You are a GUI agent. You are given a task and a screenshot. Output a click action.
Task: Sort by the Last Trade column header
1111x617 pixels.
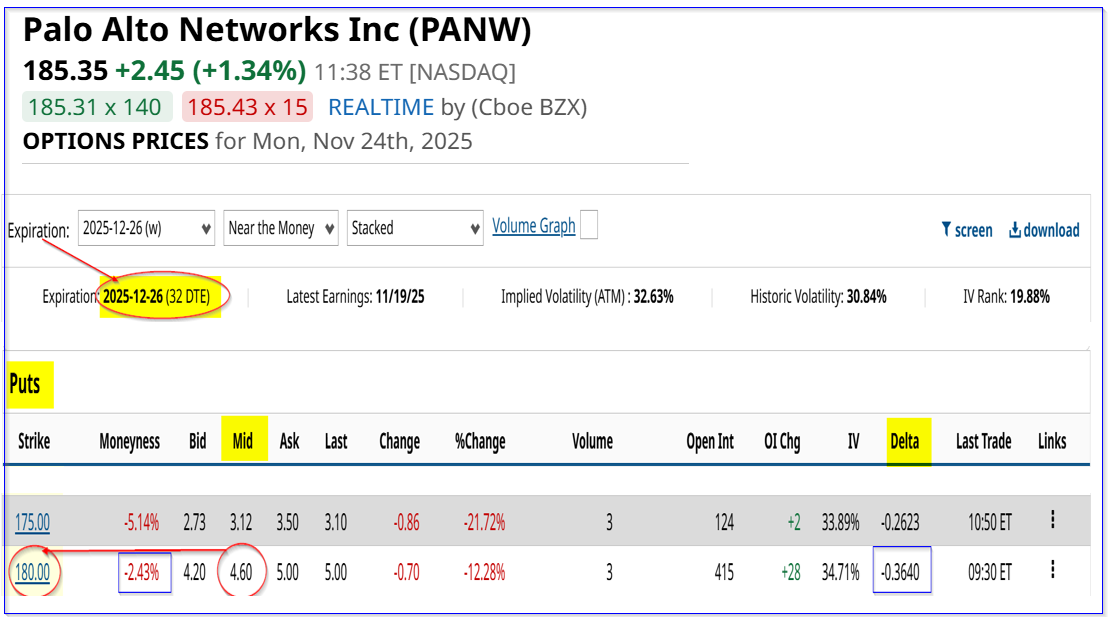[x=983, y=441]
